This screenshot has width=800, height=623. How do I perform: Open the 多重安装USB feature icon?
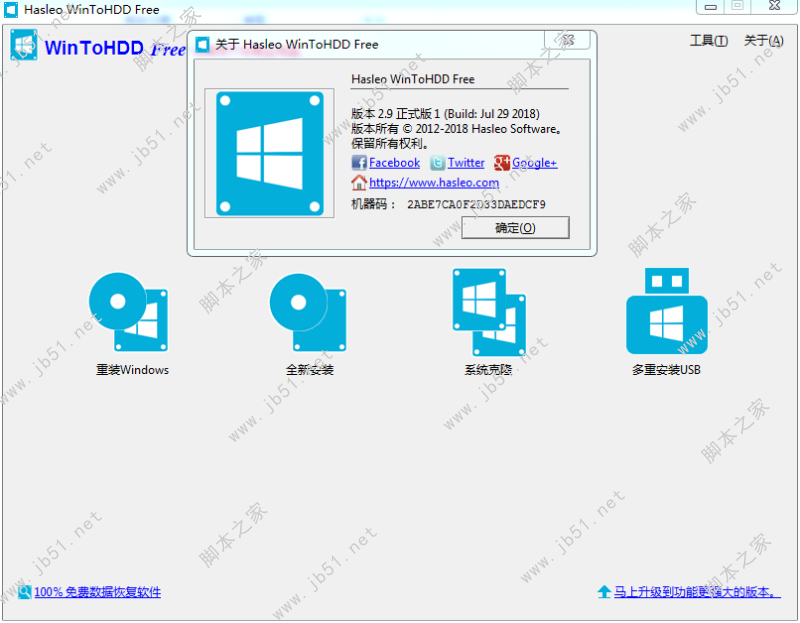click(x=666, y=310)
